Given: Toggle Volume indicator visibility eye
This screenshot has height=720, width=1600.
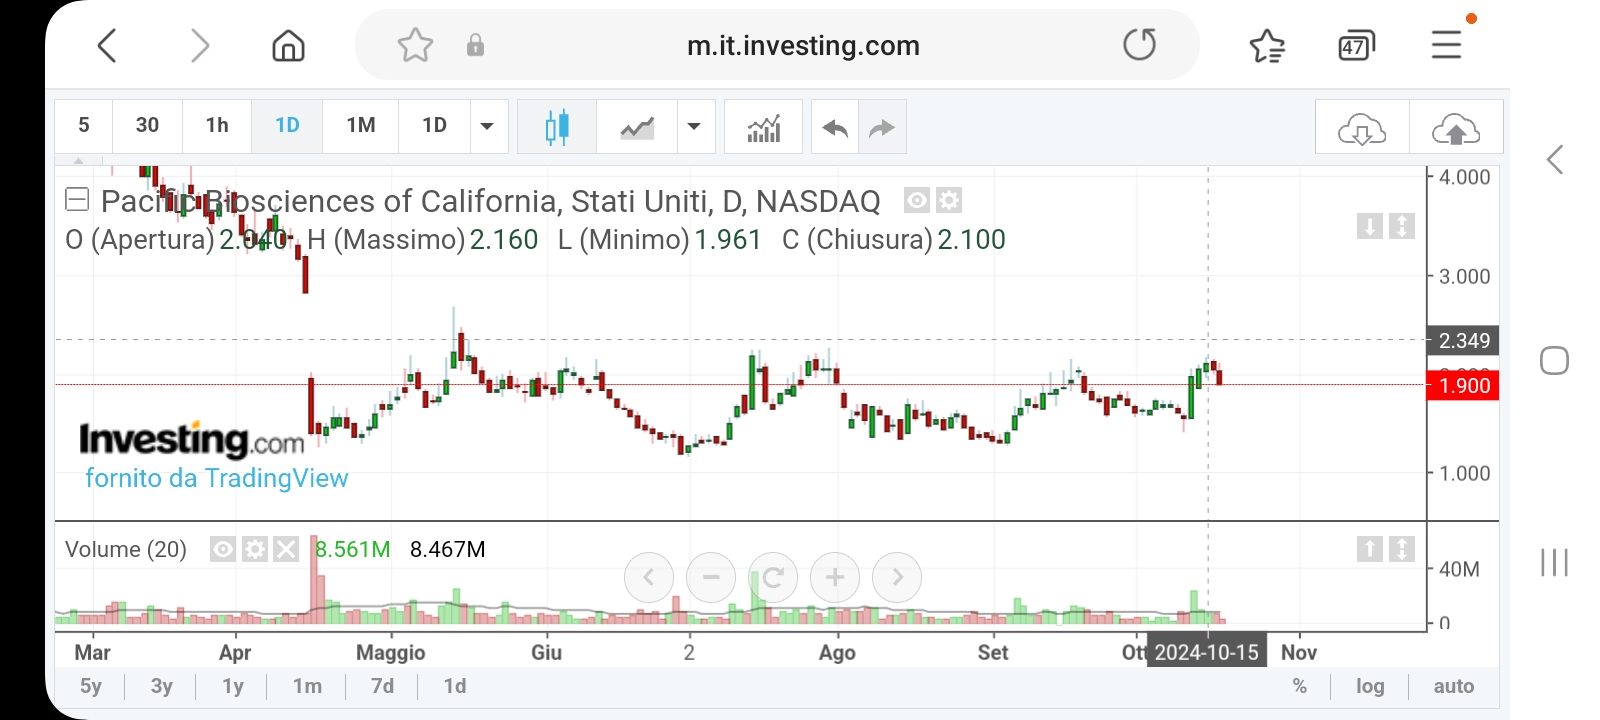Looking at the screenshot, I should coord(223,549).
